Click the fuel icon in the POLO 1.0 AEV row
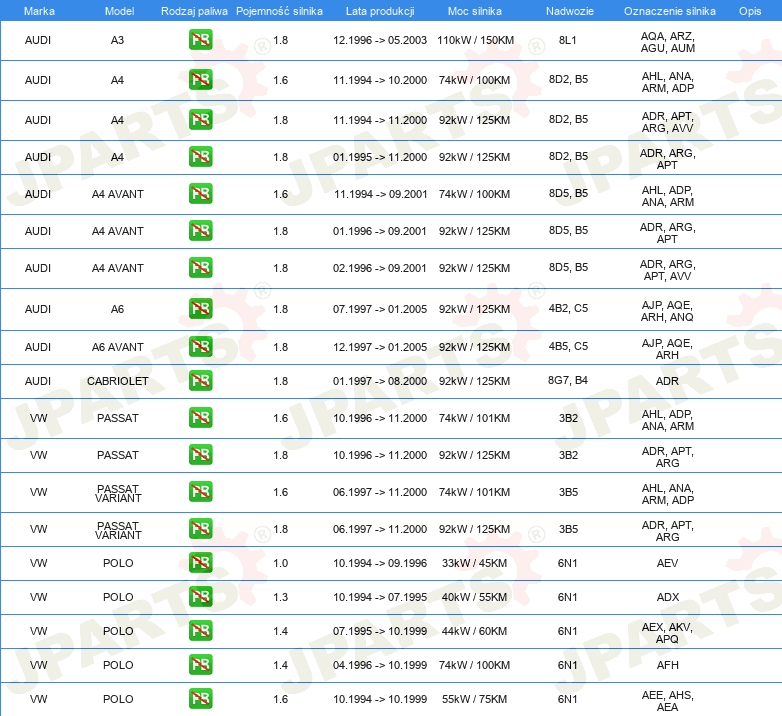The image size is (782, 716). tap(200, 563)
